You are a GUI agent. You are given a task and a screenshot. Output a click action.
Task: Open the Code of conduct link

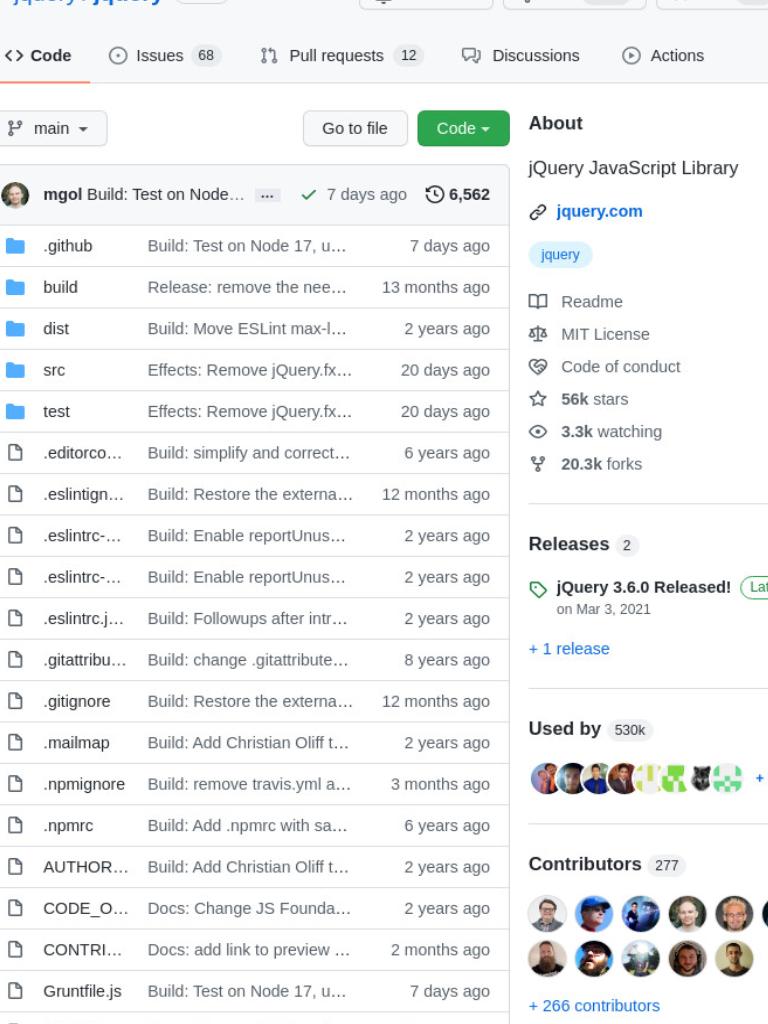coord(620,367)
